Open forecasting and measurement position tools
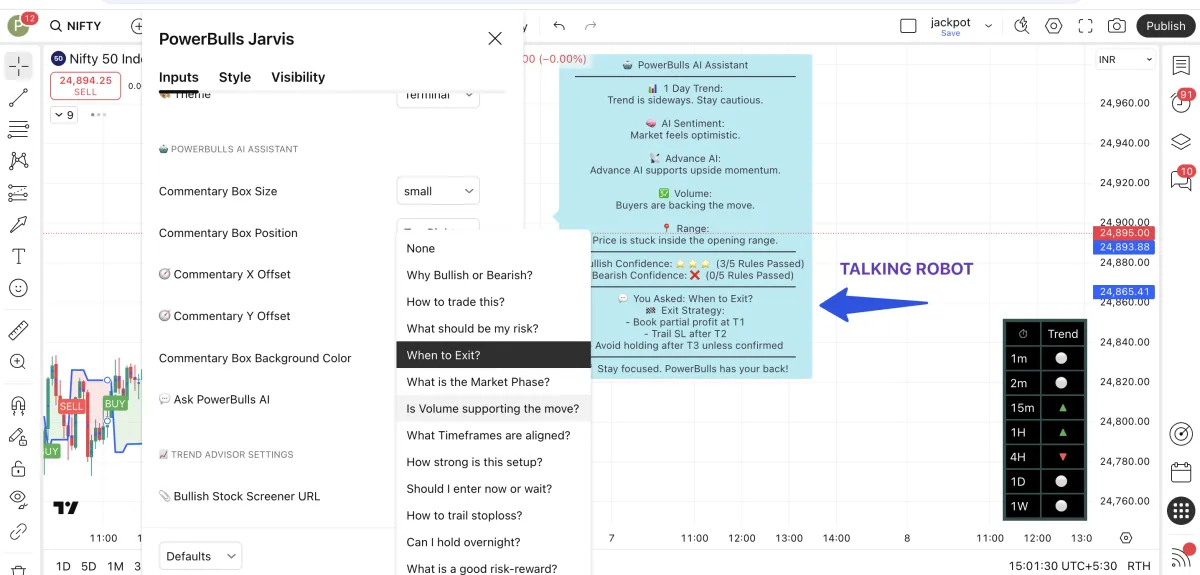This screenshot has height=575, width=1200. (x=18, y=192)
